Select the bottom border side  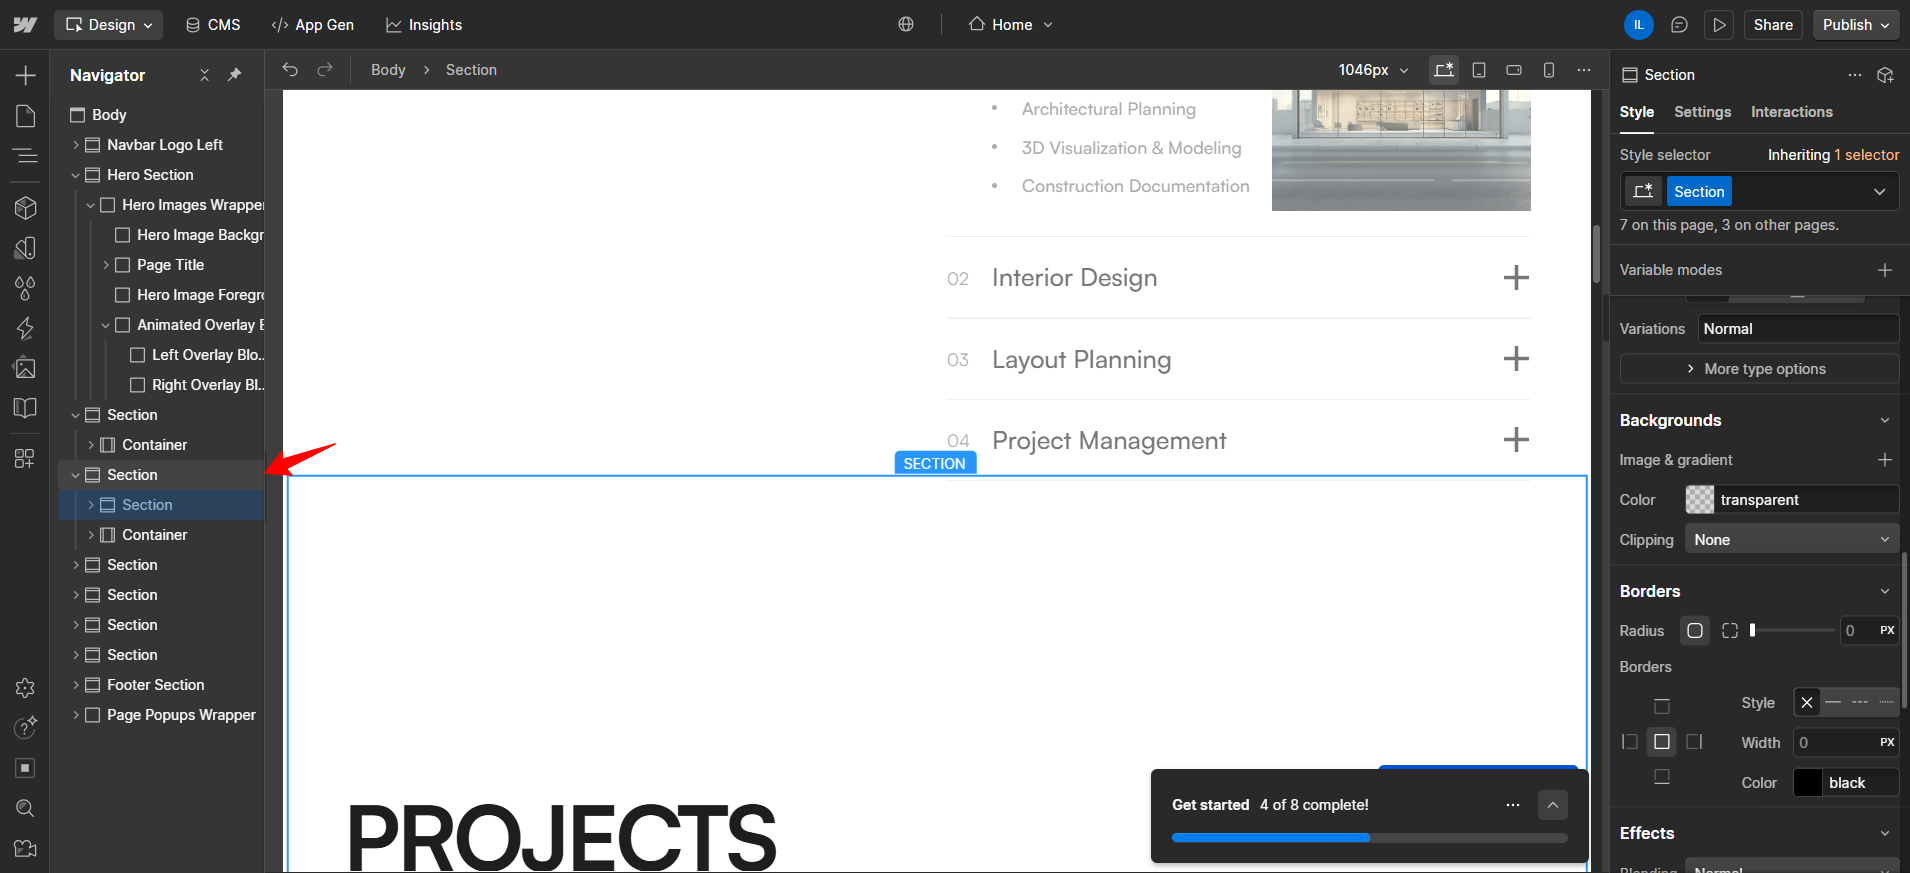[x=1662, y=777]
